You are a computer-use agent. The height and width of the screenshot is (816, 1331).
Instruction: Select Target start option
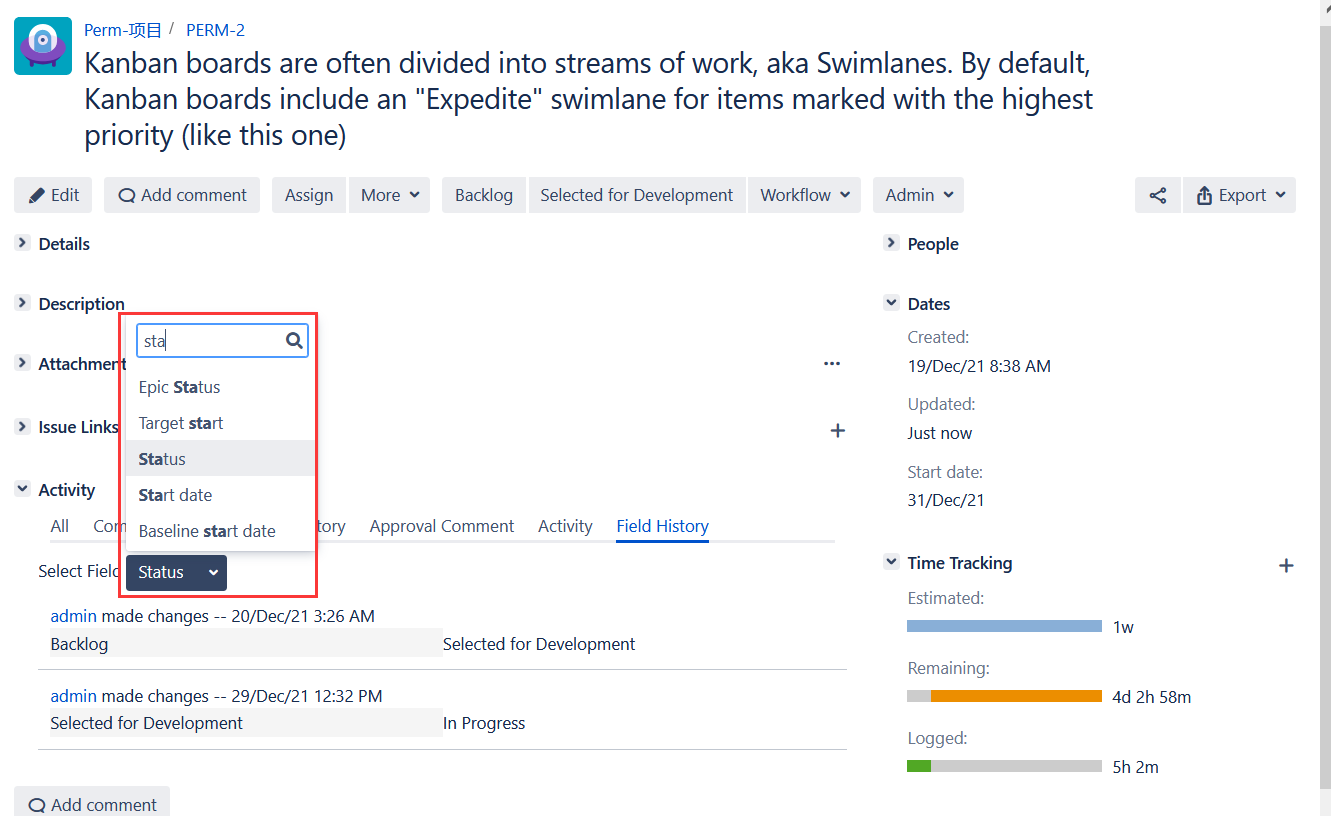(x=220, y=423)
